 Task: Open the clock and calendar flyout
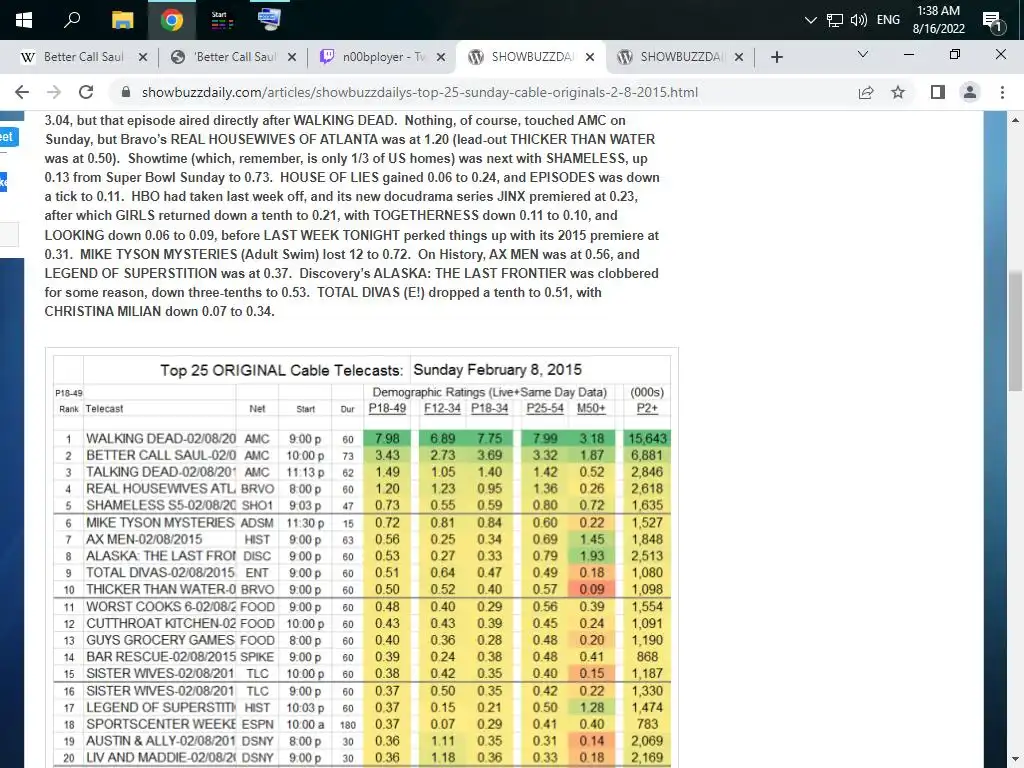[938, 20]
